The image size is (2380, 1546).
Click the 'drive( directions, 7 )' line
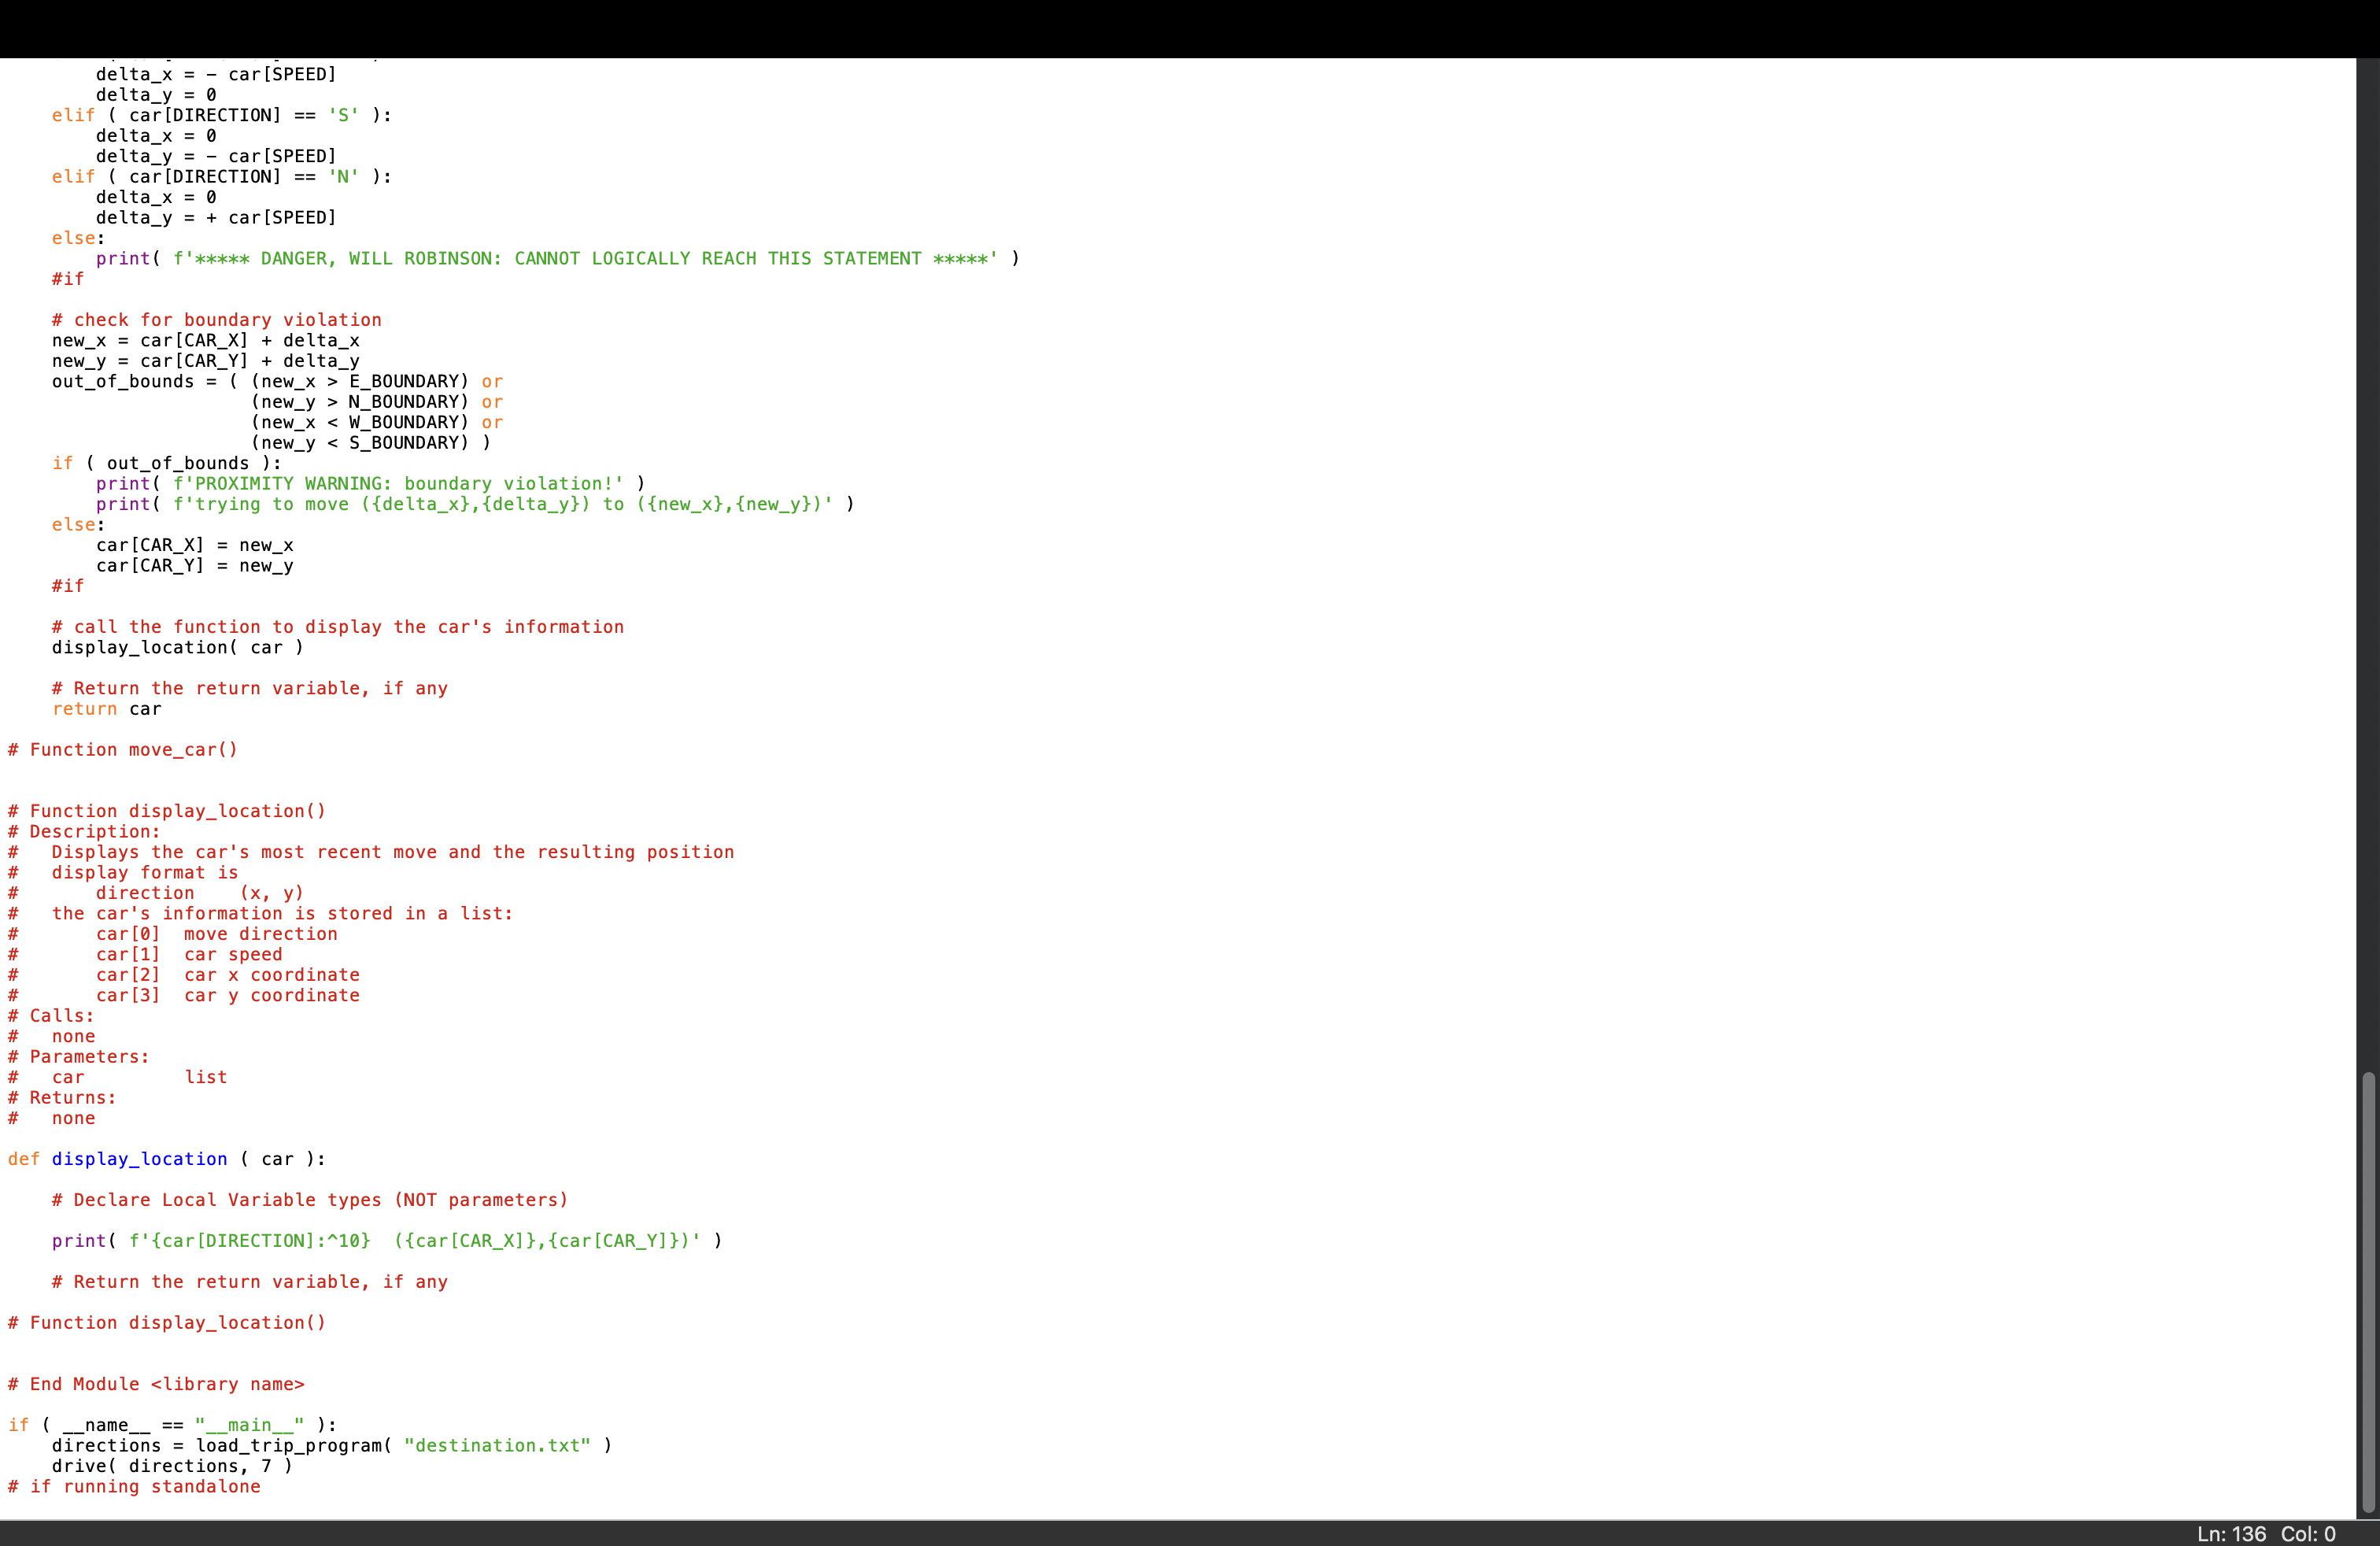tap(172, 1466)
